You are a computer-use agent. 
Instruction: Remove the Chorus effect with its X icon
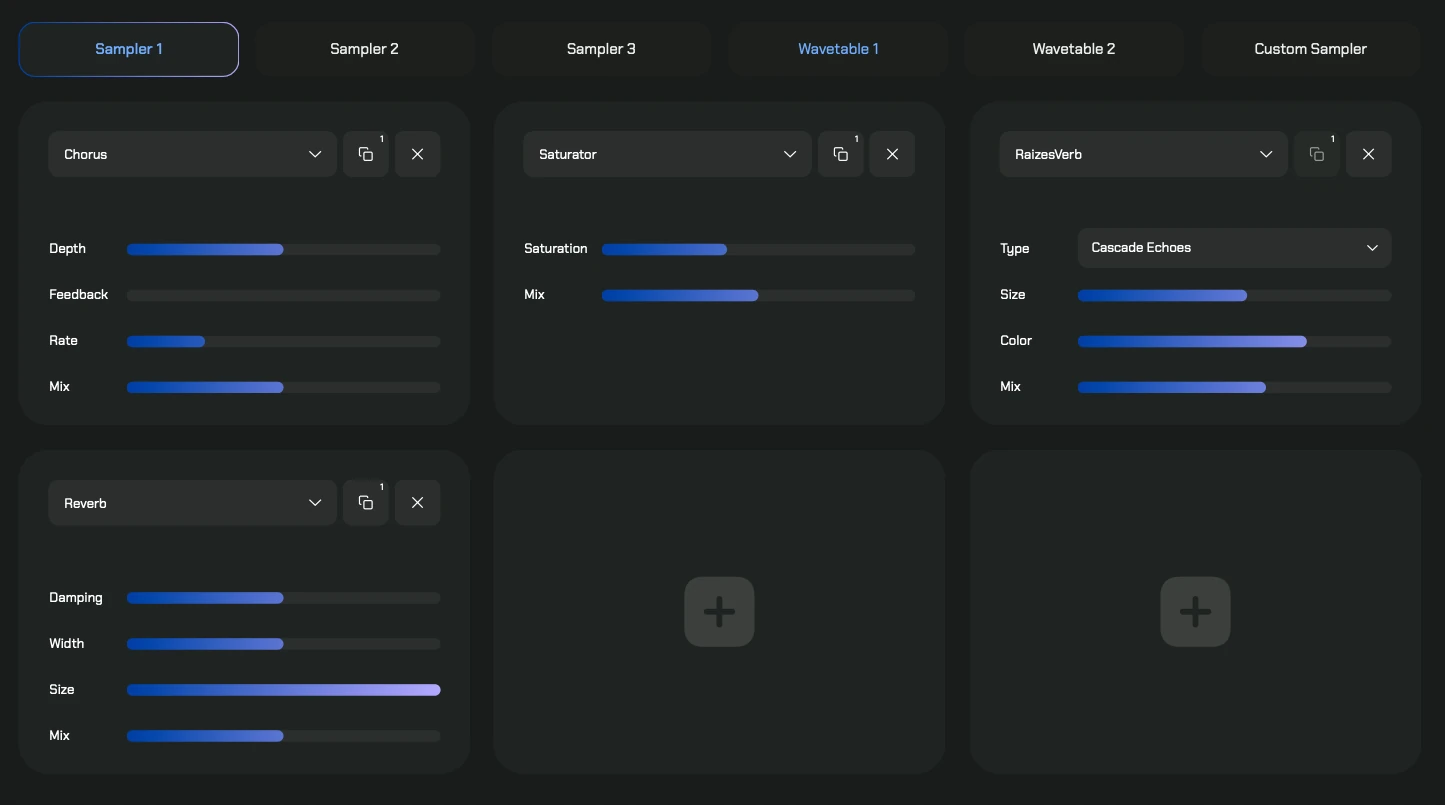coord(418,154)
